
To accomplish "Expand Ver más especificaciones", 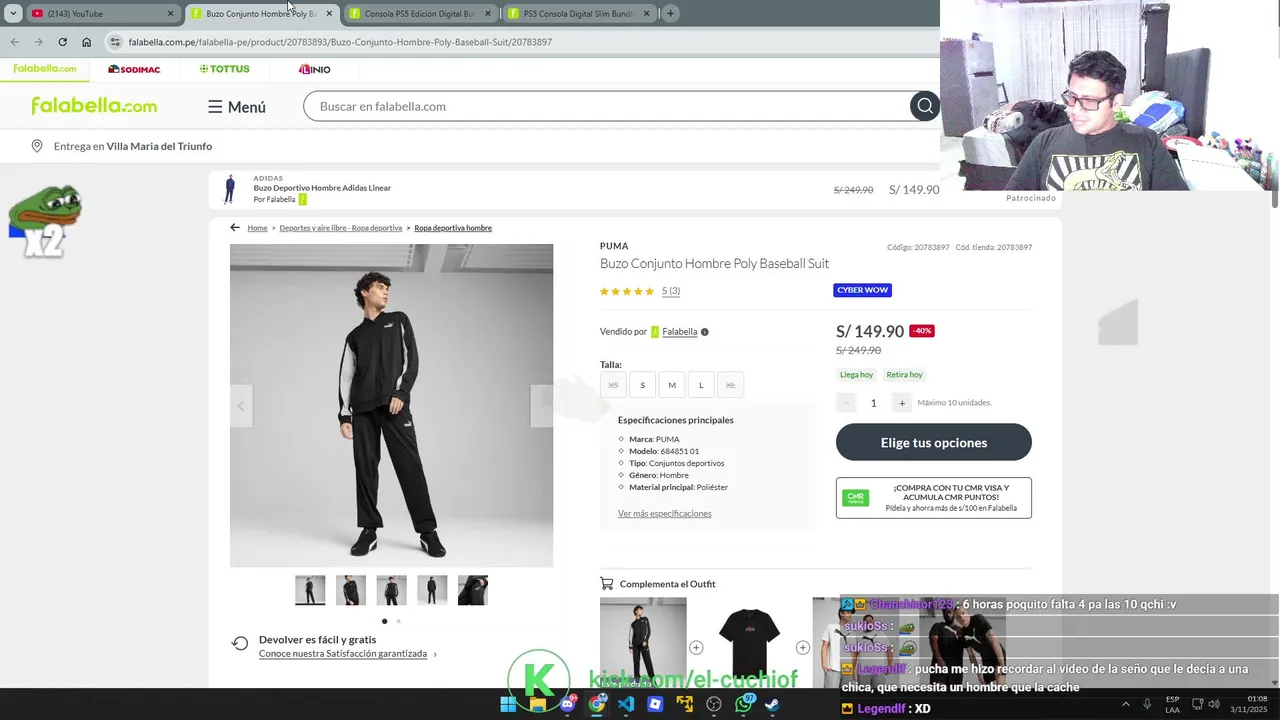I will [x=665, y=514].
